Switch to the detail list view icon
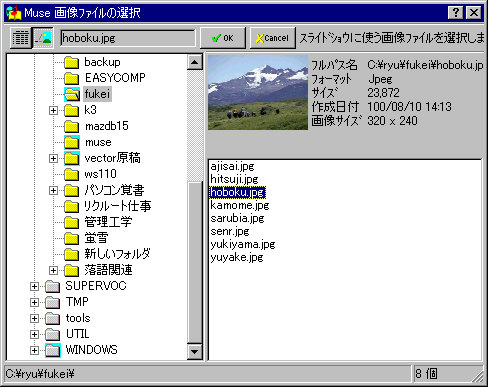Screen dimensions: 488x387 (21, 38)
